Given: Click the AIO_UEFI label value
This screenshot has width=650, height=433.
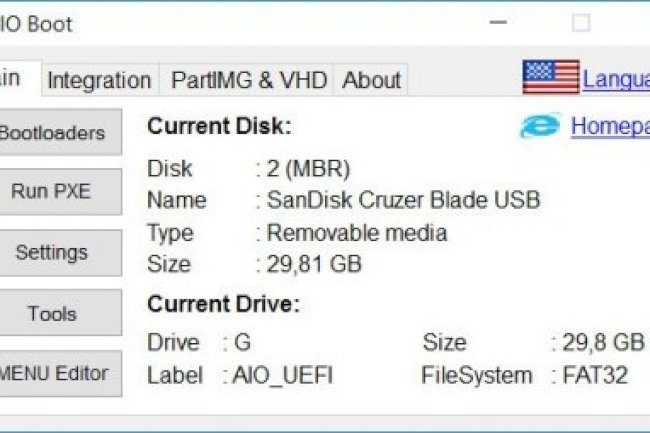Looking at the screenshot, I should [282, 376].
